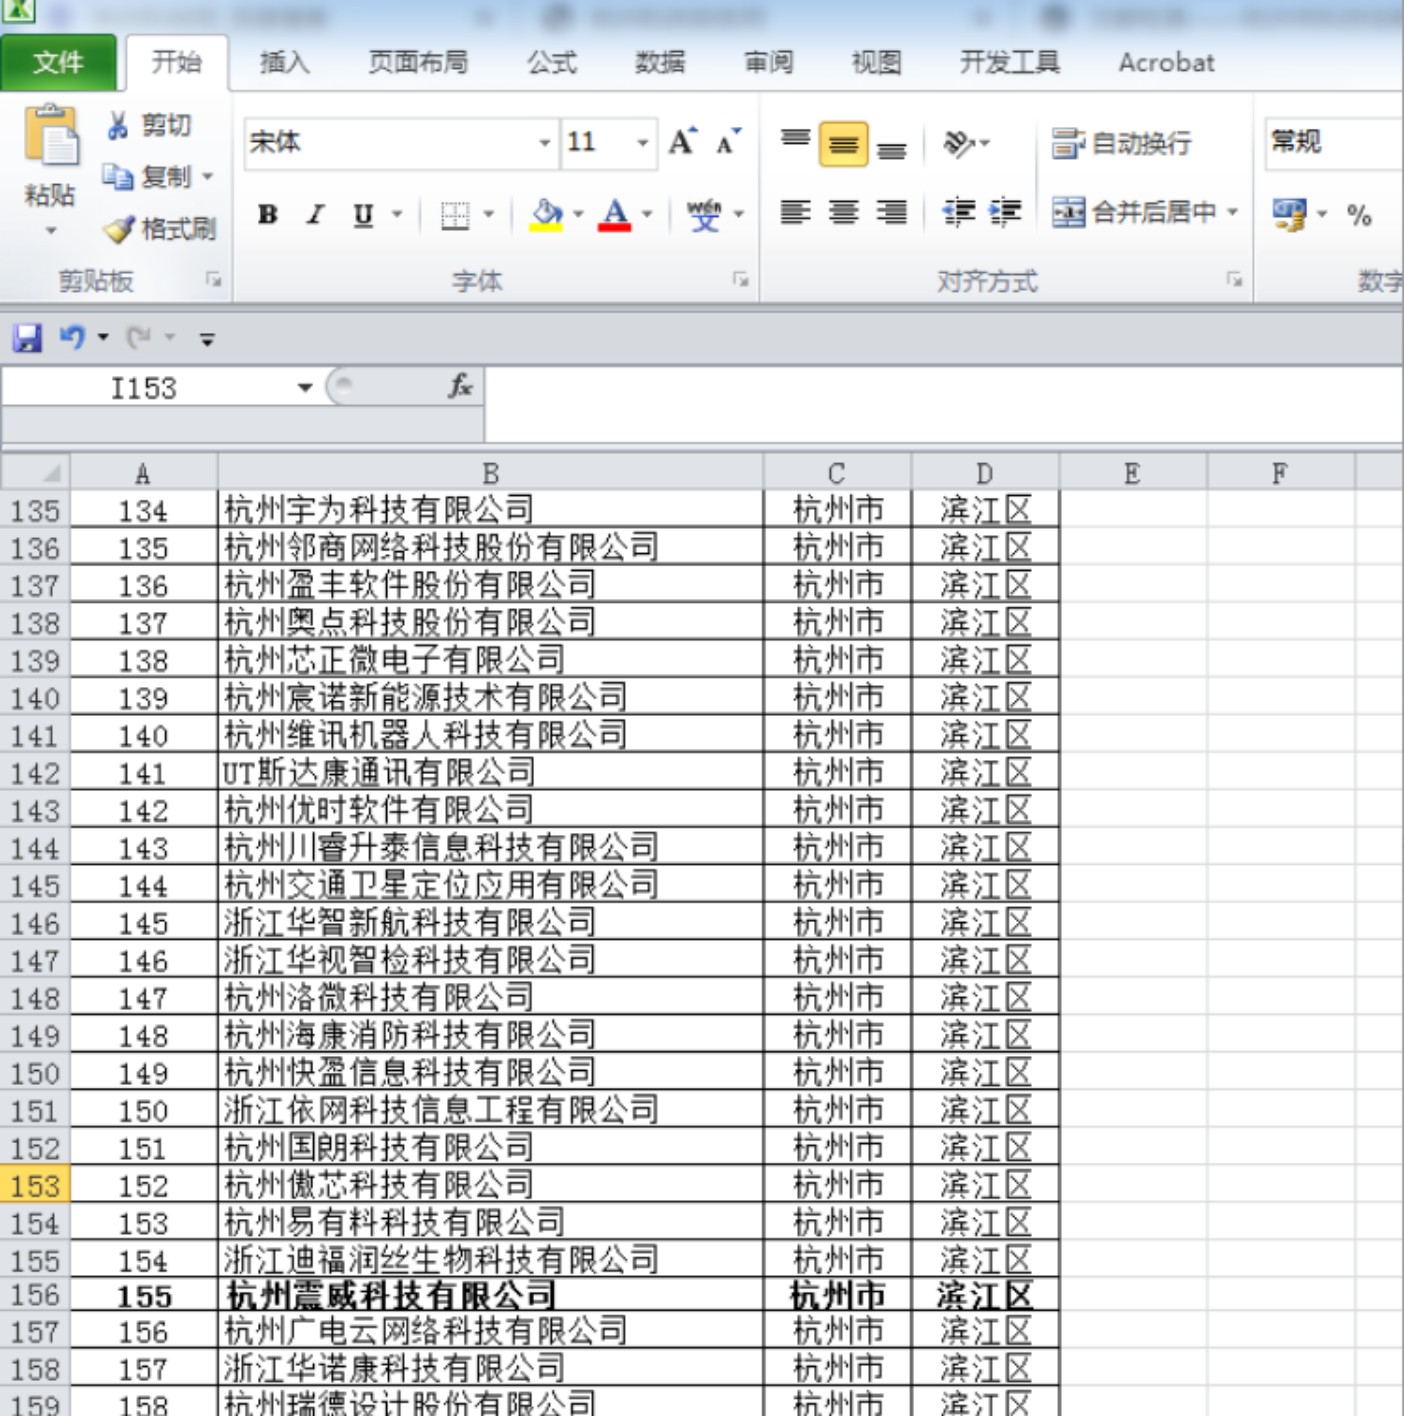Align text right

click(891, 212)
